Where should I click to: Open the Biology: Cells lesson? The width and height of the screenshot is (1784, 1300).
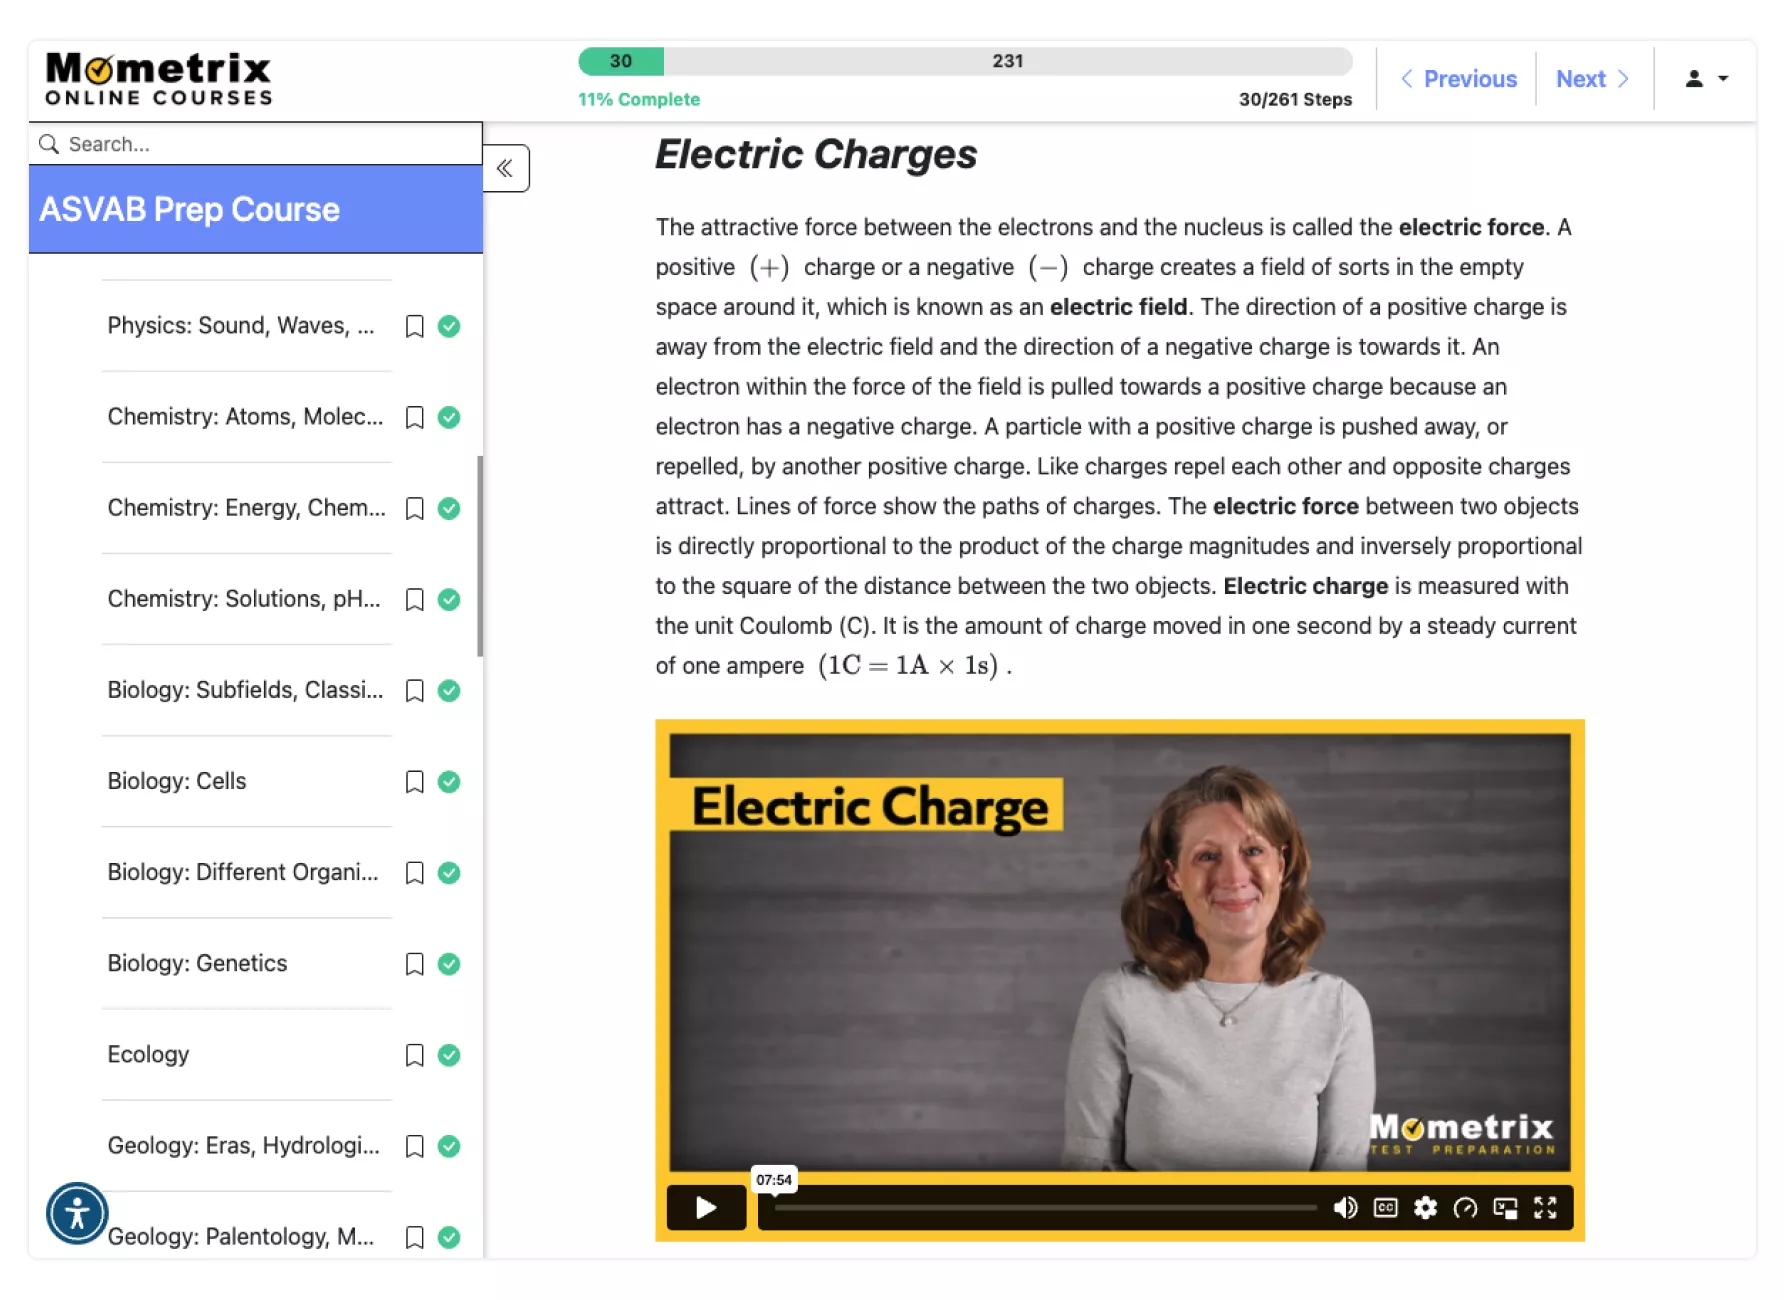tap(177, 781)
